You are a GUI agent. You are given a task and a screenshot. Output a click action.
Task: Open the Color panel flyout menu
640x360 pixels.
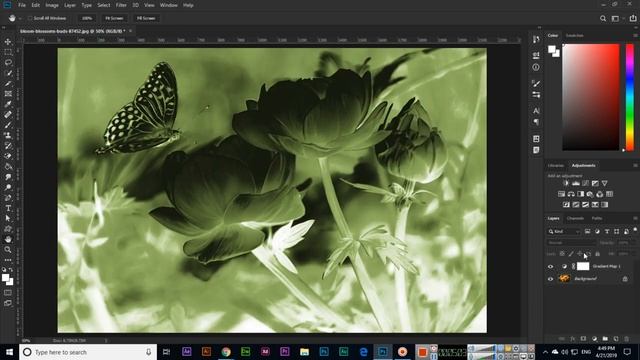pyautogui.click(x=635, y=36)
